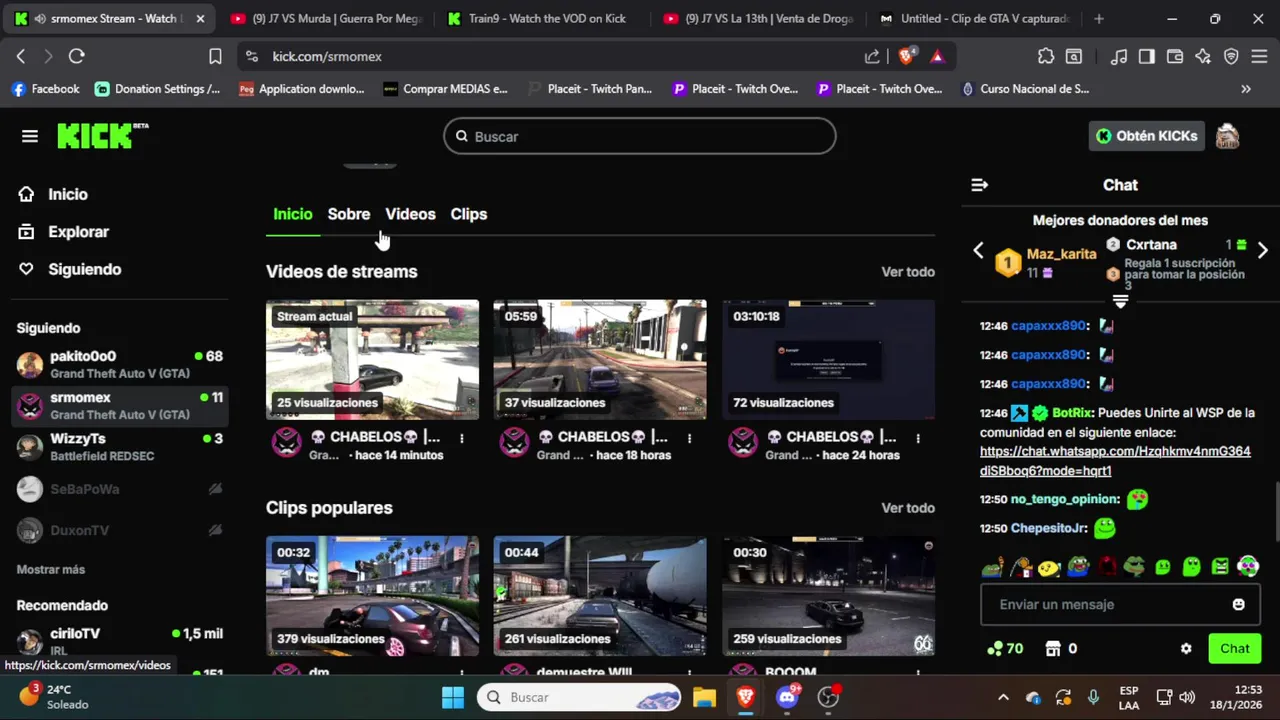Insert the yellow lemon emote from quick emotes
The height and width of the screenshot is (720, 1280).
tap(1048, 567)
